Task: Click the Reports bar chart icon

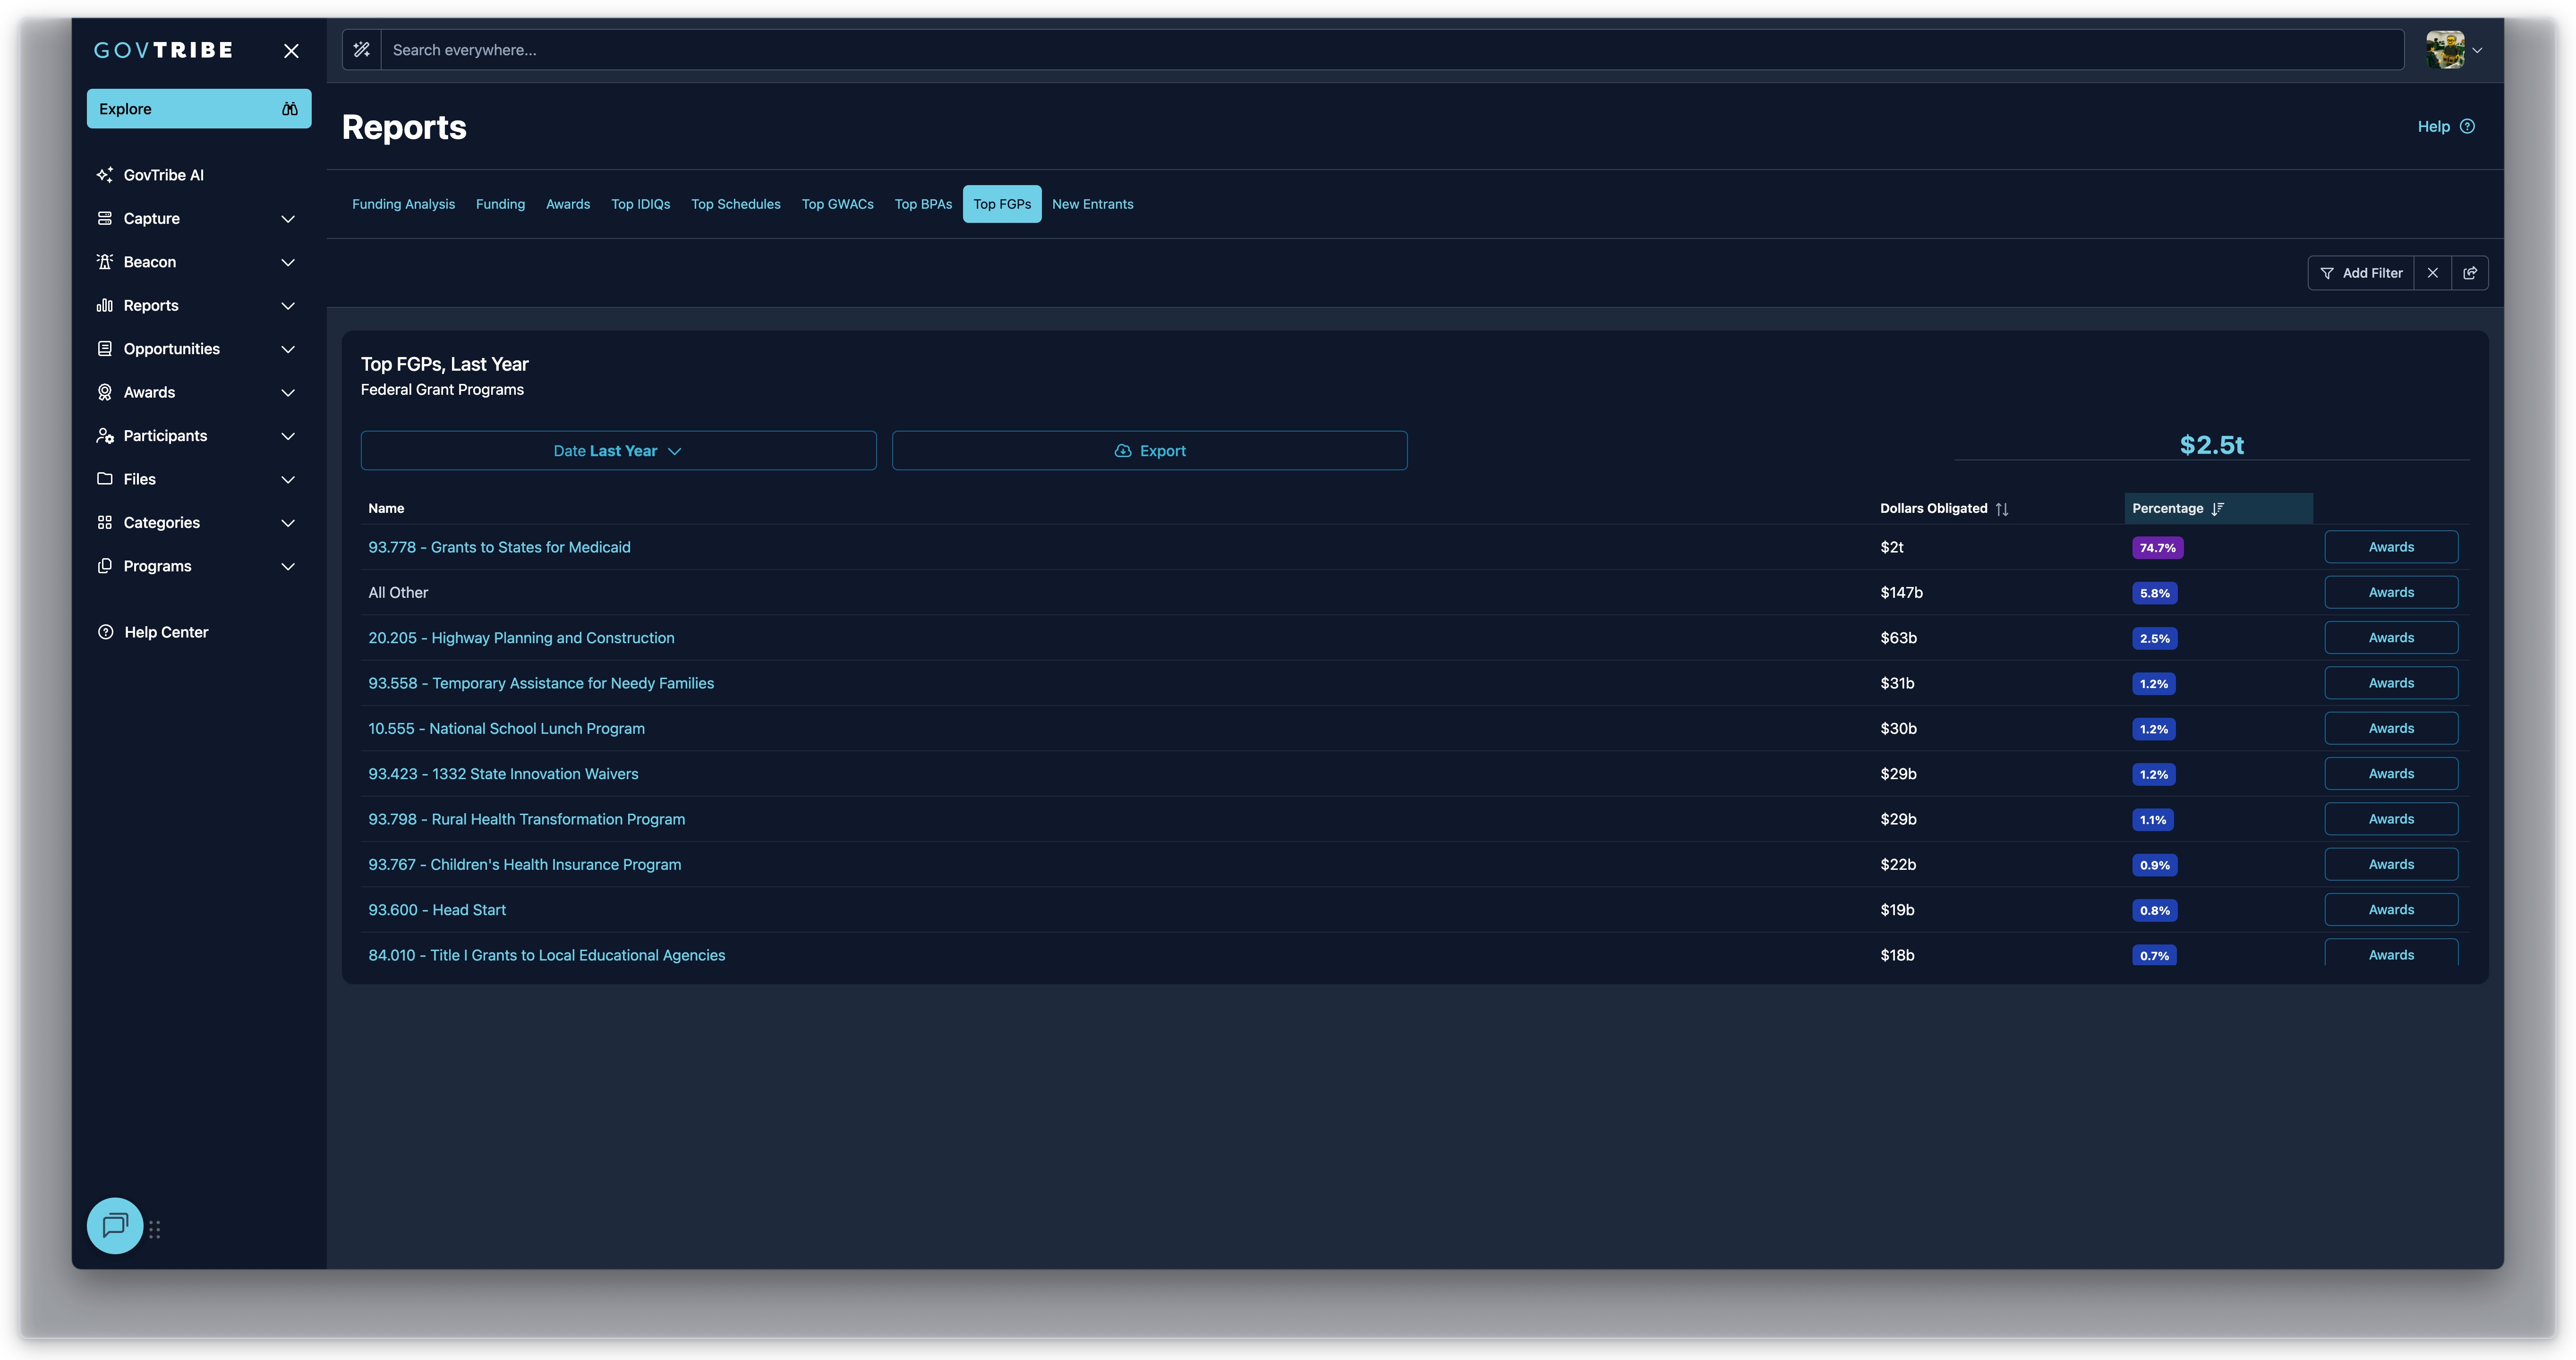Action: tap(105, 305)
